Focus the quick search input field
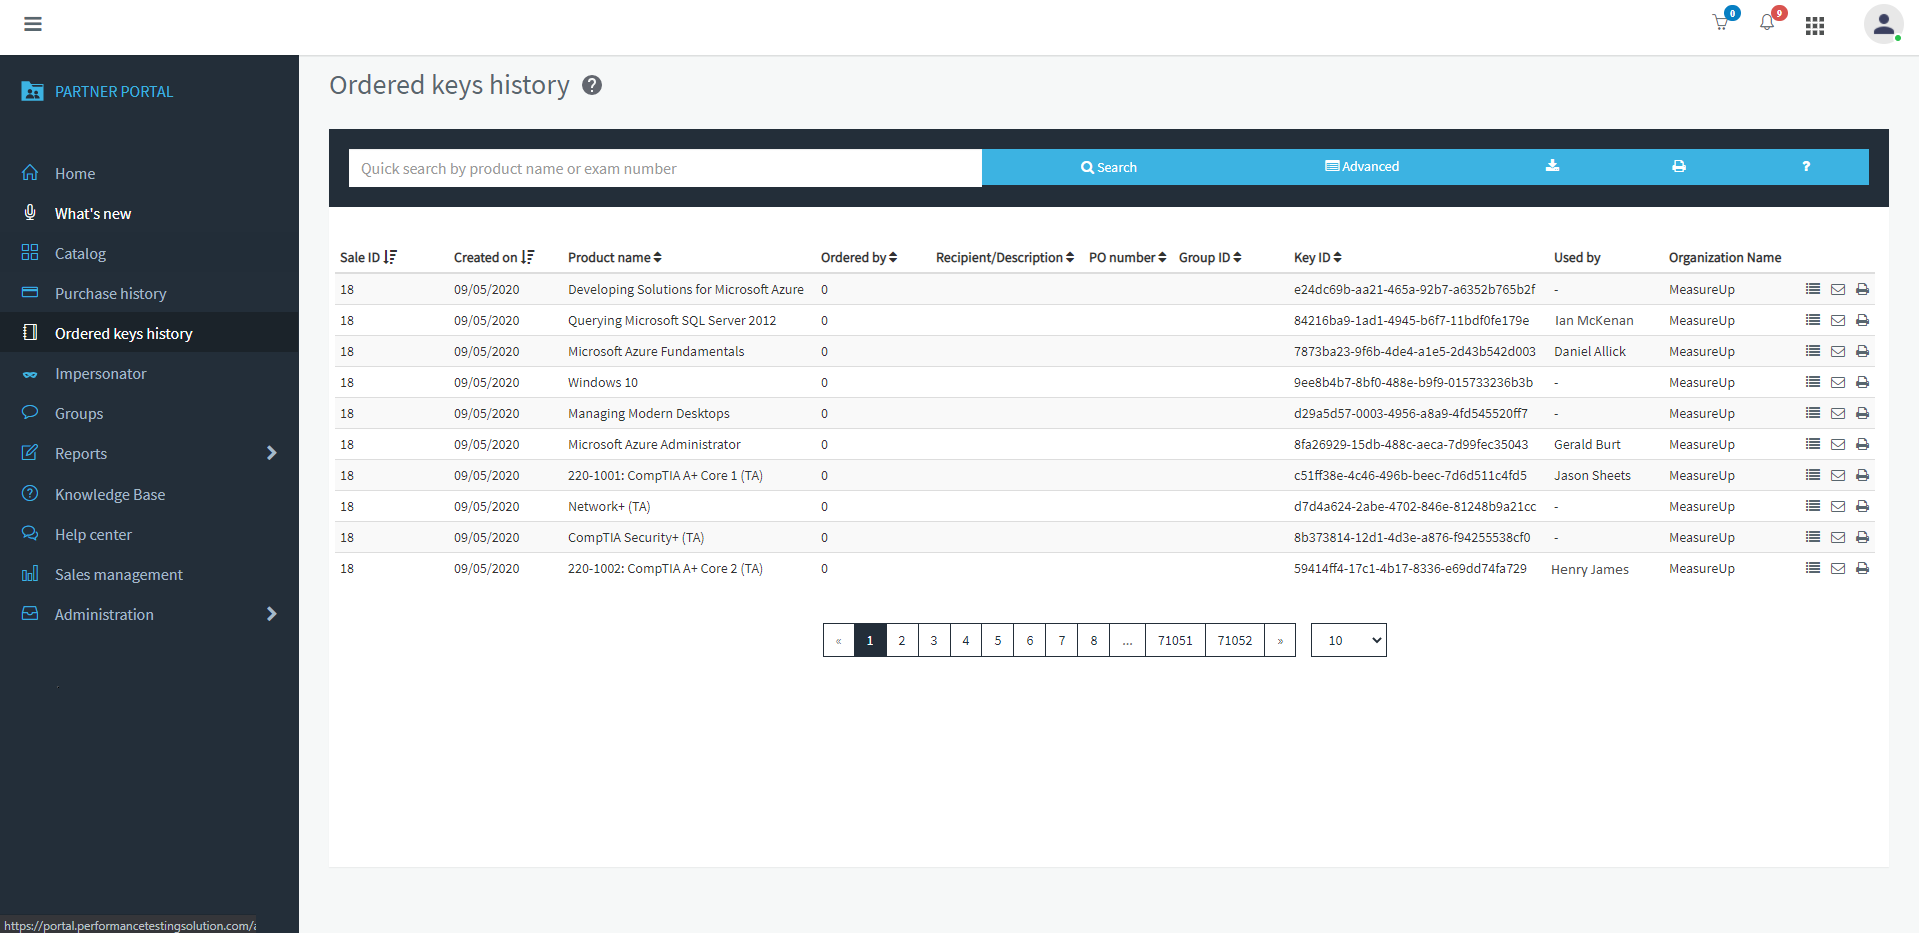This screenshot has width=1919, height=933. 665,168
